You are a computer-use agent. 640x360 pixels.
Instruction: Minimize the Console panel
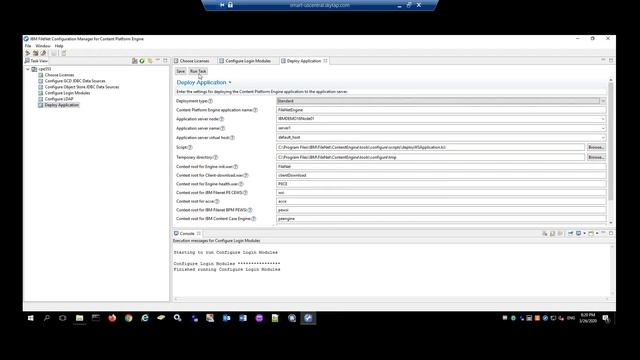(603, 233)
